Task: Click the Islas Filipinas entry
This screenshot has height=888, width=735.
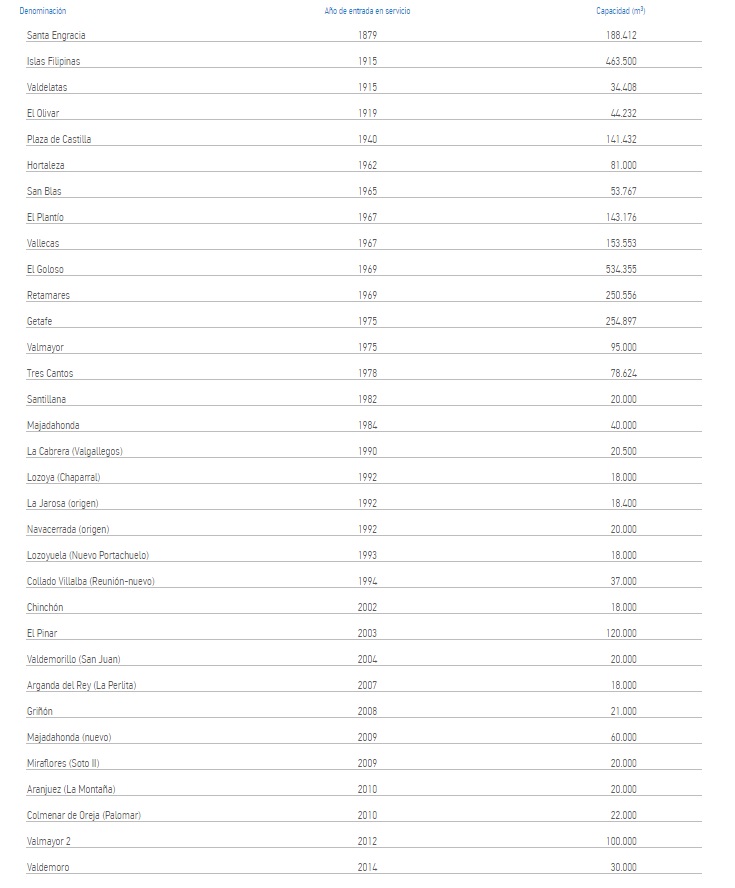Action: click(x=53, y=61)
